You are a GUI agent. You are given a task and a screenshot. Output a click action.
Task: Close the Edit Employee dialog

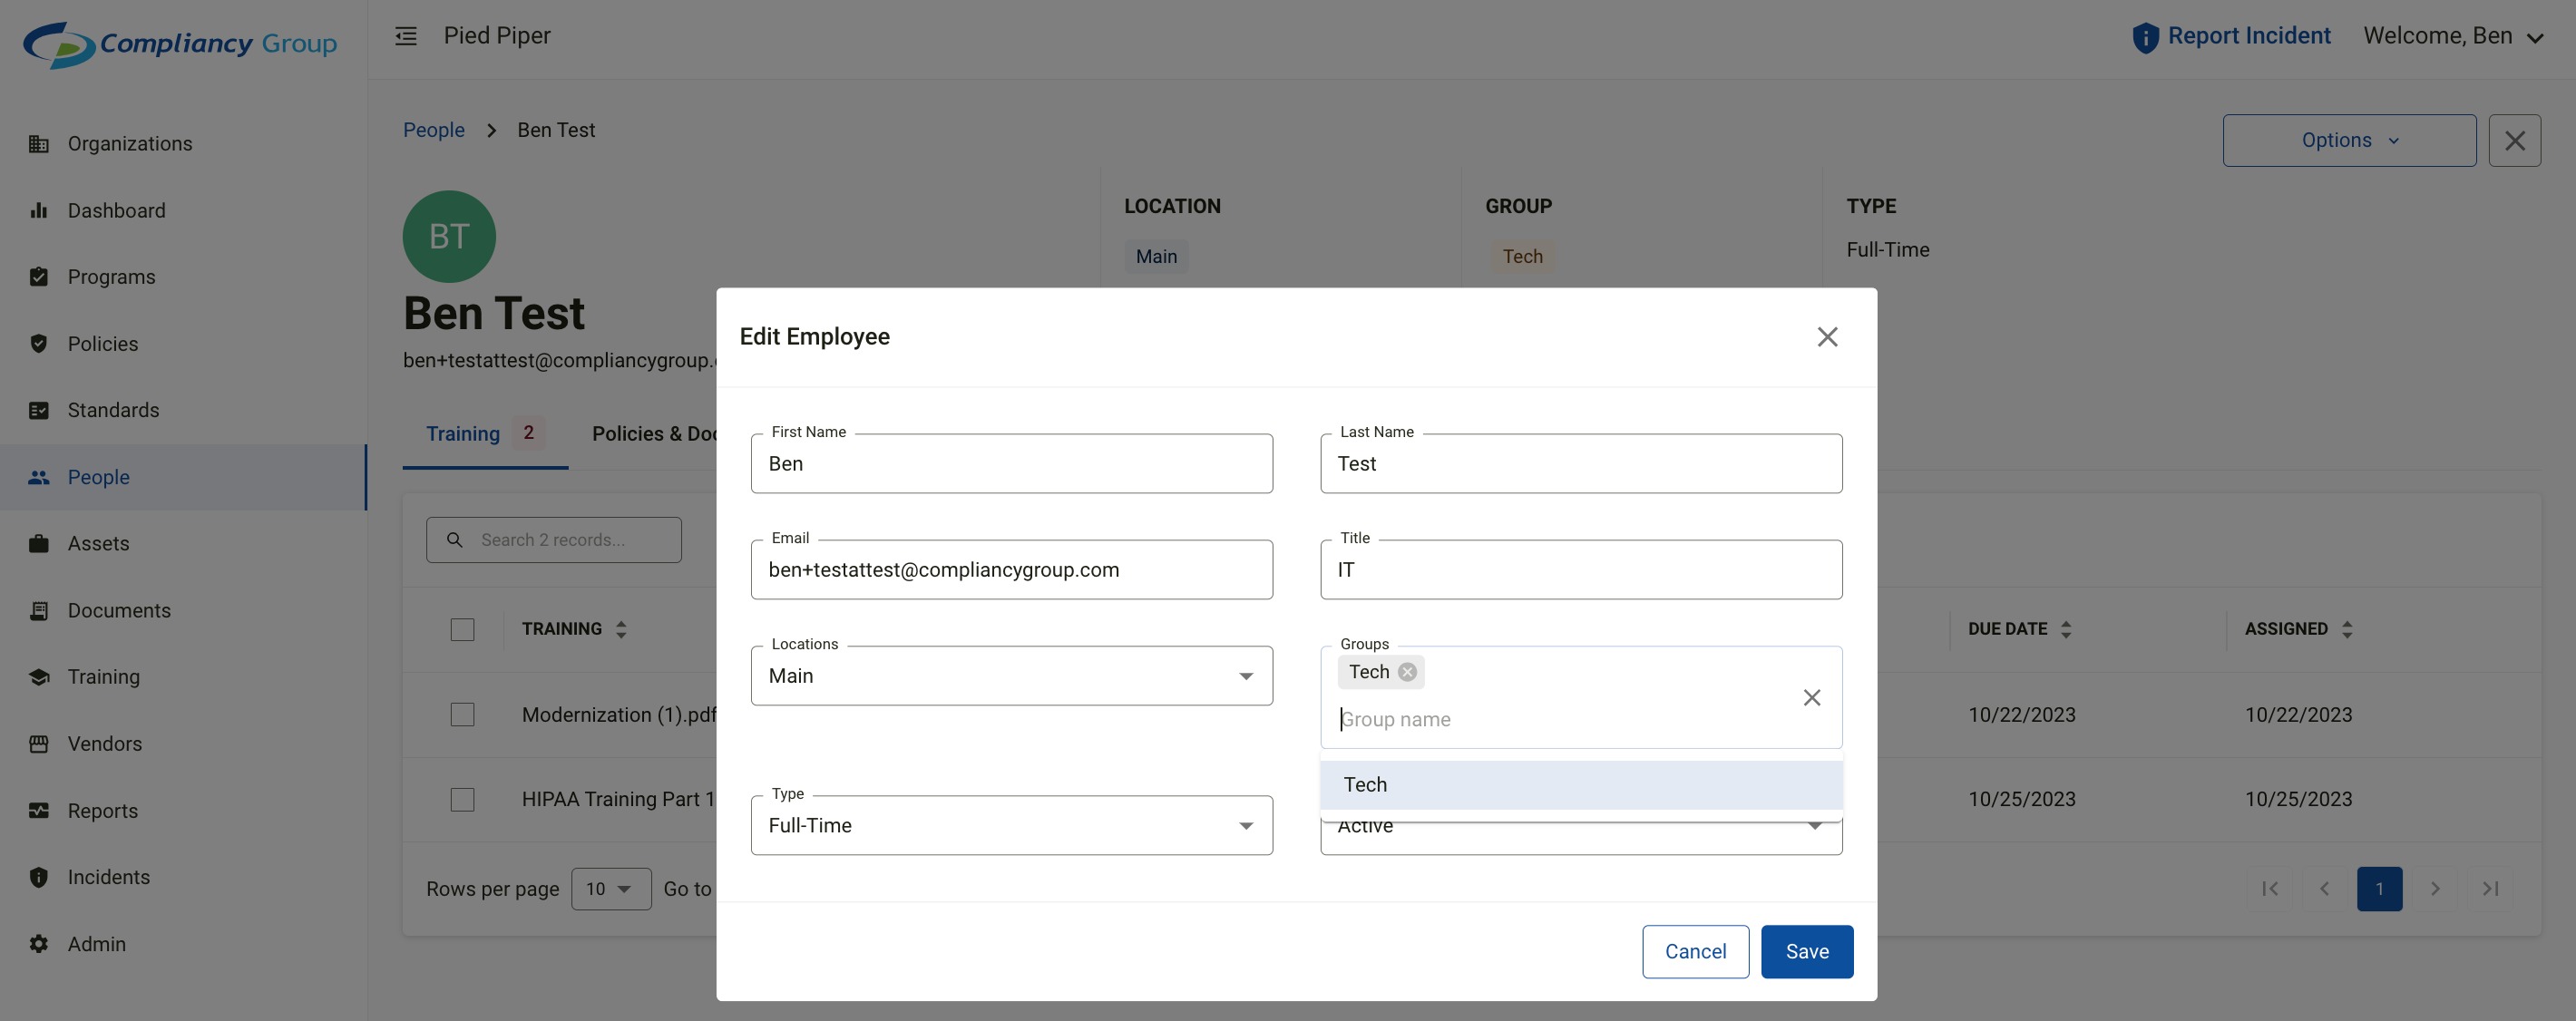click(1827, 337)
